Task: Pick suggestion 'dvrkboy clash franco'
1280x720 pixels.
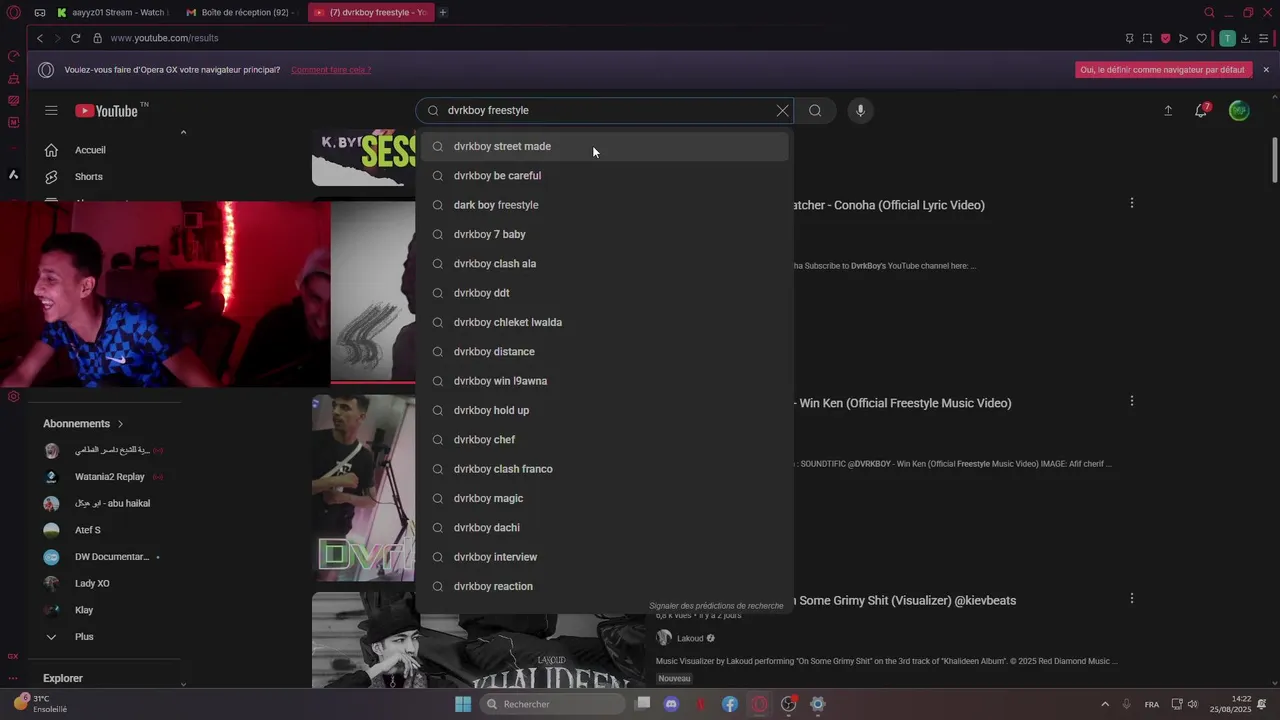Action: (605, 469)
